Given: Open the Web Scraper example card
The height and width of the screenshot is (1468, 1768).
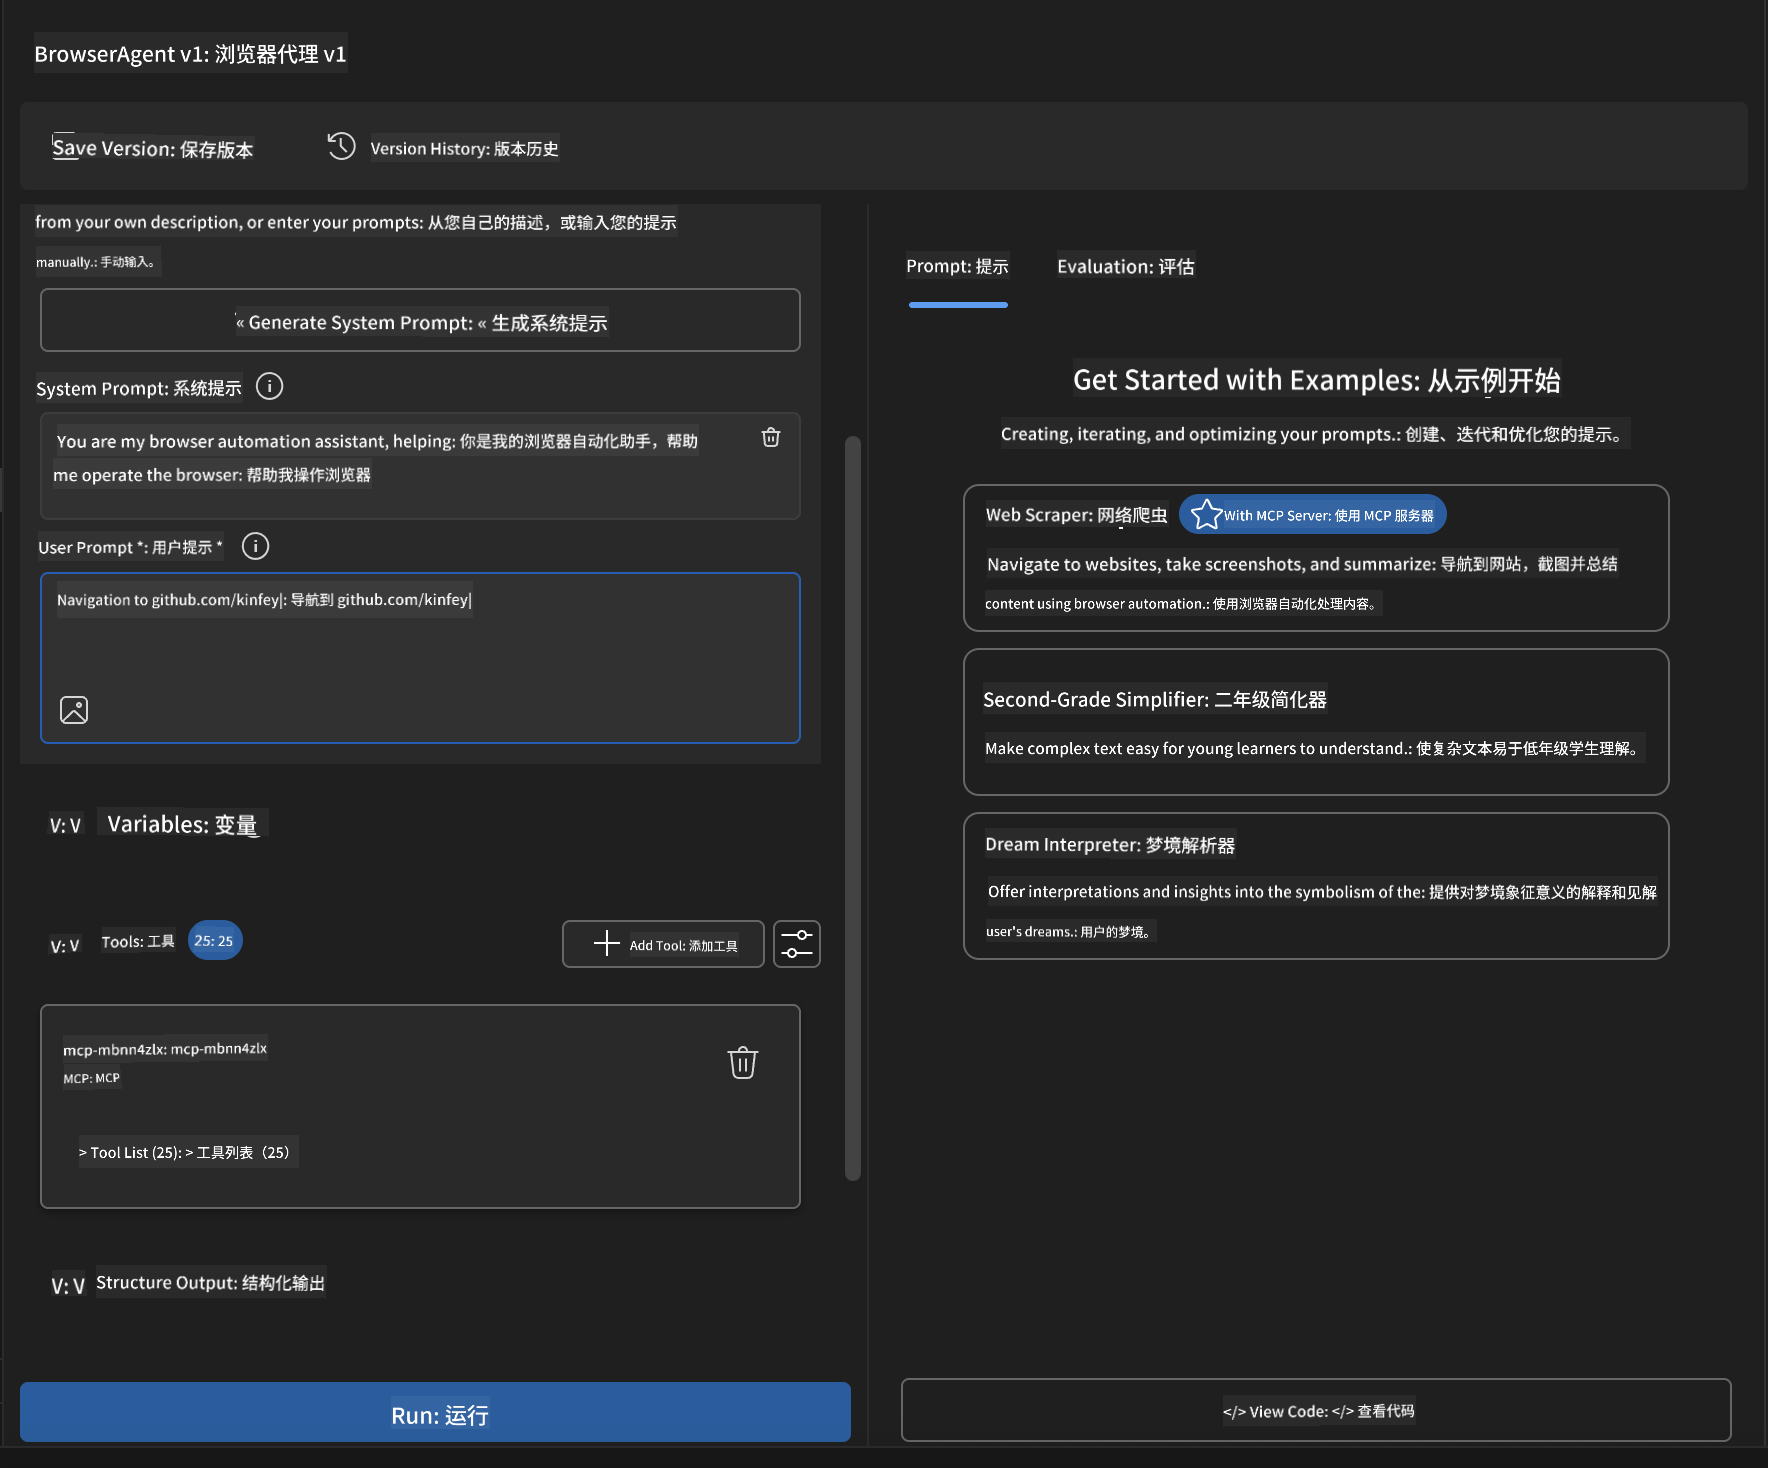Looking at the screenshot, I should point(1316,558).
